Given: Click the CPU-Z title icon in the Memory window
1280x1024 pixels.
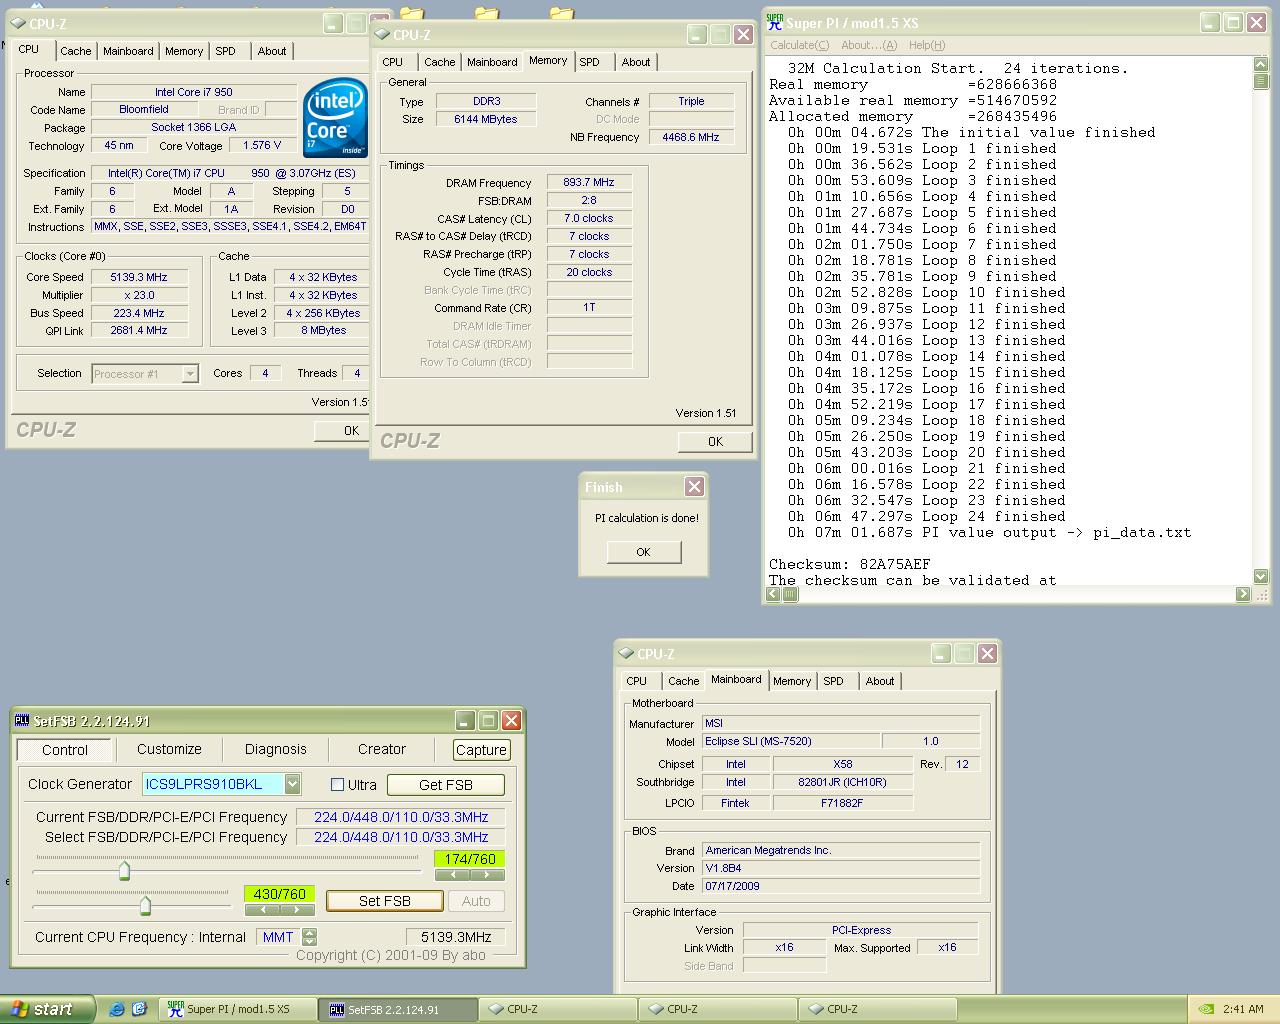Looking at the screenshot, I should [x=383, y=34].
